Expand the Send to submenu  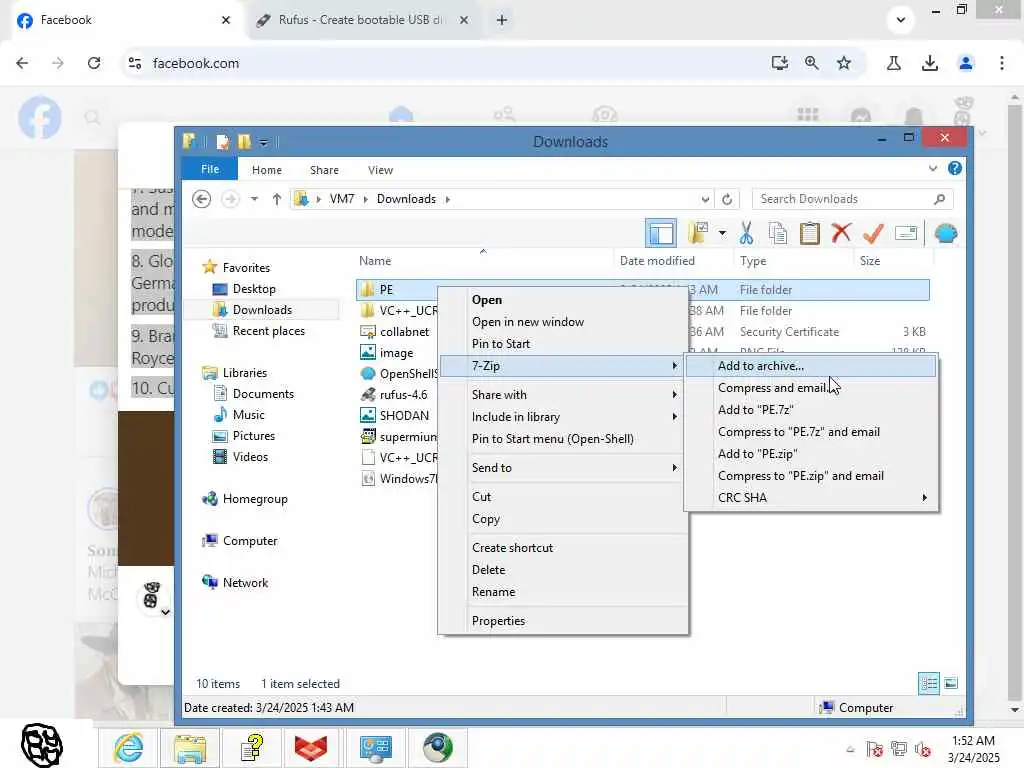click(x=563, y=468)
